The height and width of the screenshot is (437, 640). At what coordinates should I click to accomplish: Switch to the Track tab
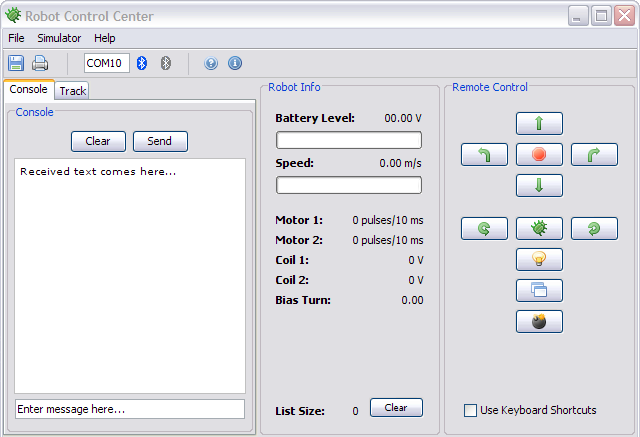click(73, 91)
